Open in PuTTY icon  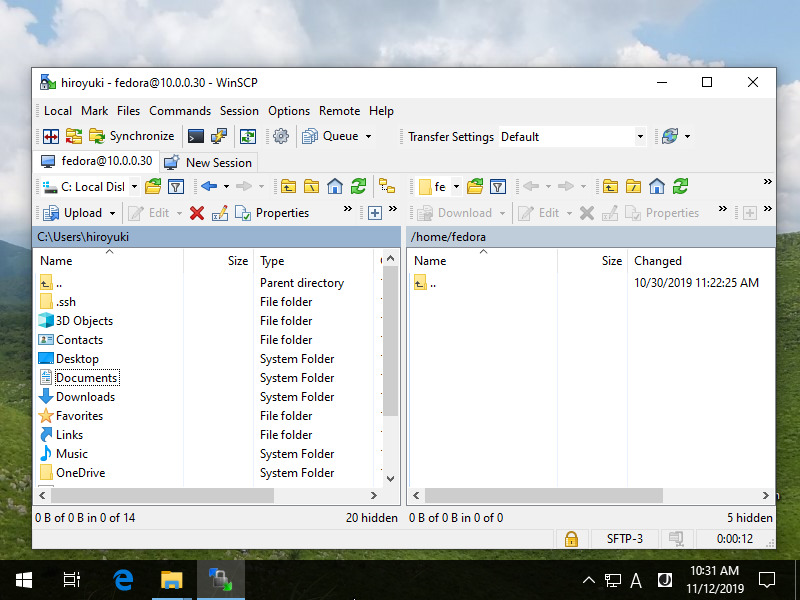(218, 136)
